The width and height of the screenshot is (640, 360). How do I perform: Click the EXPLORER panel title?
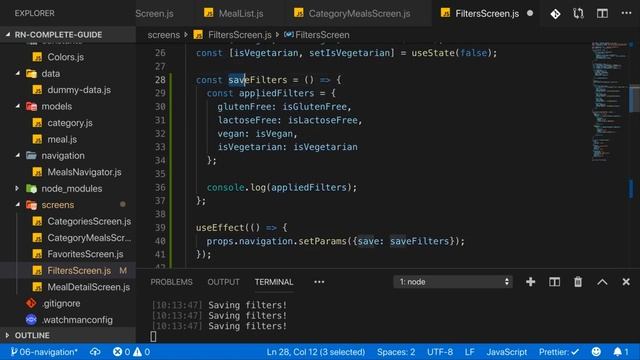coord(34,13)
